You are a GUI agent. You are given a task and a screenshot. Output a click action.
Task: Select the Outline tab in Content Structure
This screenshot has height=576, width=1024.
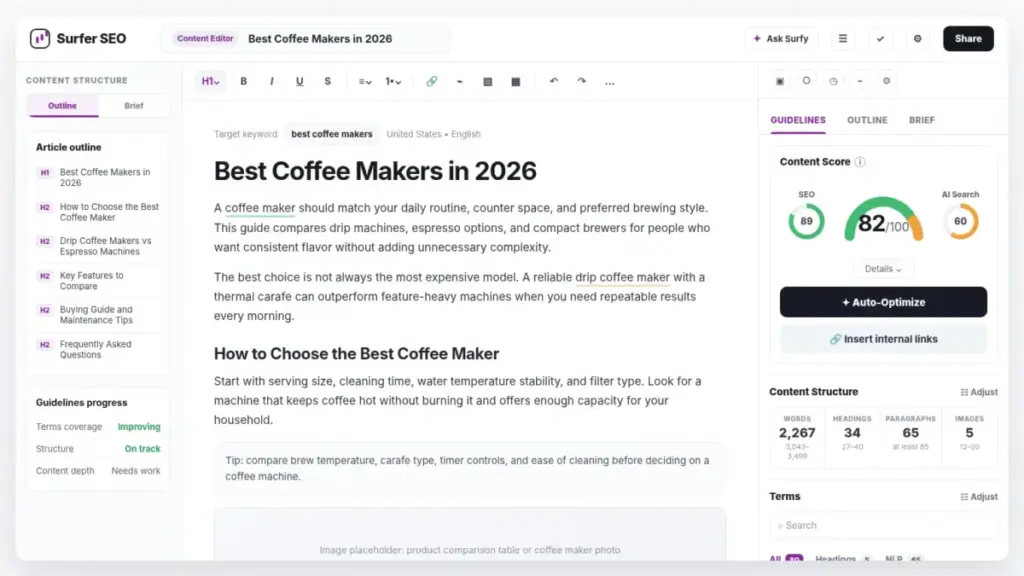(x=63, y=106)
